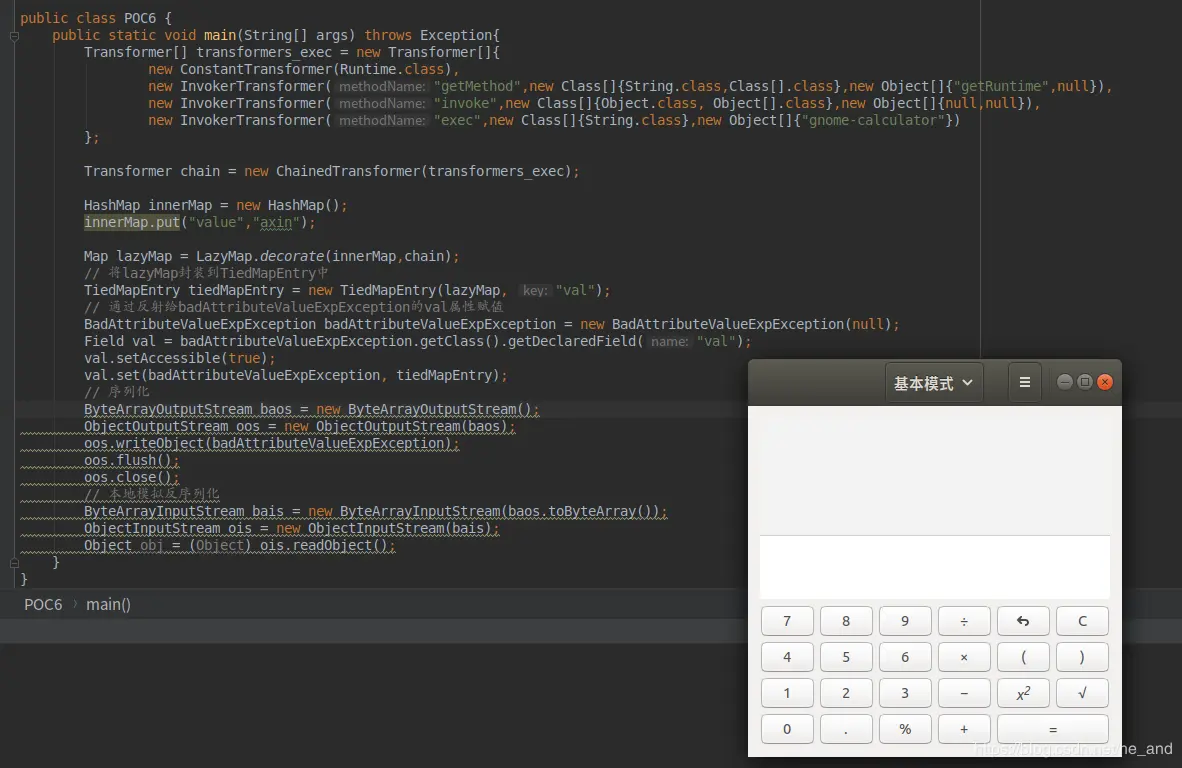Click calculator close parenthesis button
The width and height of the screenshot is (1182, 768).
pos(1082,657)
